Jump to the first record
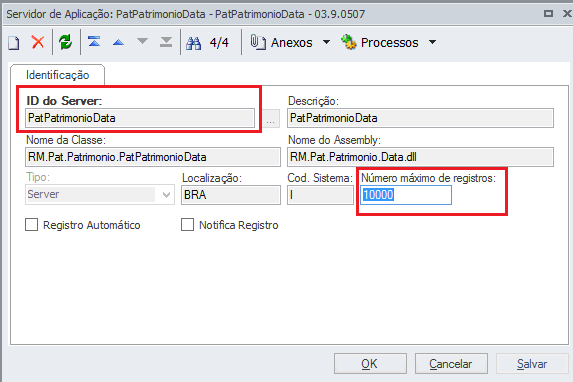 [94, 41]
